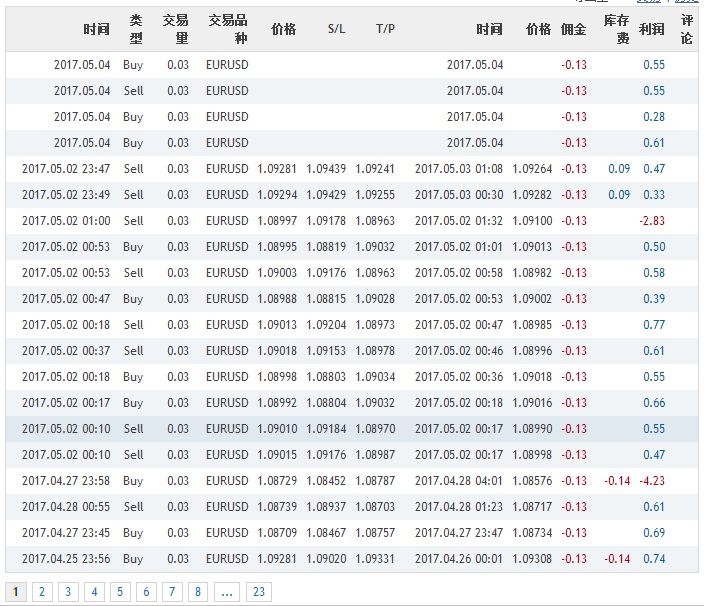704x606 pixels.
Task: Click close time 2017.05.02 00:53
Action: [x=459, y=299]
